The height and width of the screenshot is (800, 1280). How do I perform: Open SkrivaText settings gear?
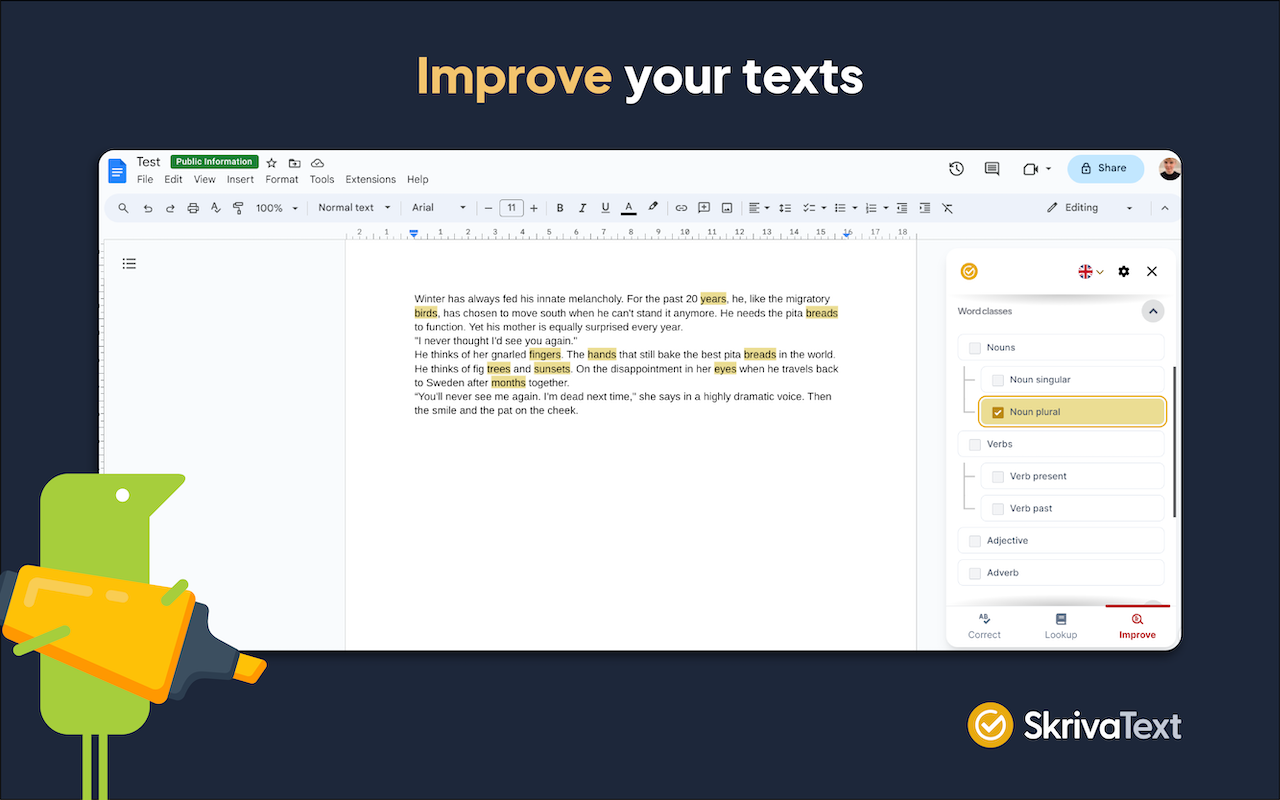click(1124, 271)
